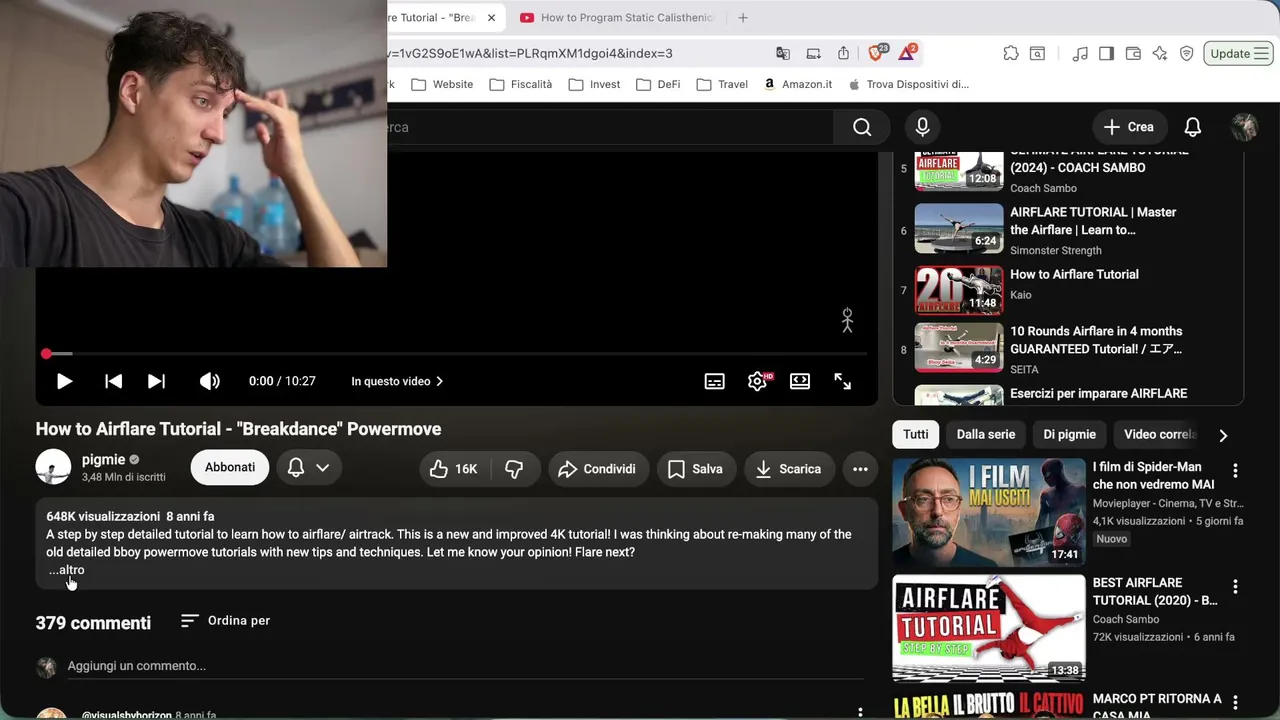Share the video via Condividi

(597, 469)
